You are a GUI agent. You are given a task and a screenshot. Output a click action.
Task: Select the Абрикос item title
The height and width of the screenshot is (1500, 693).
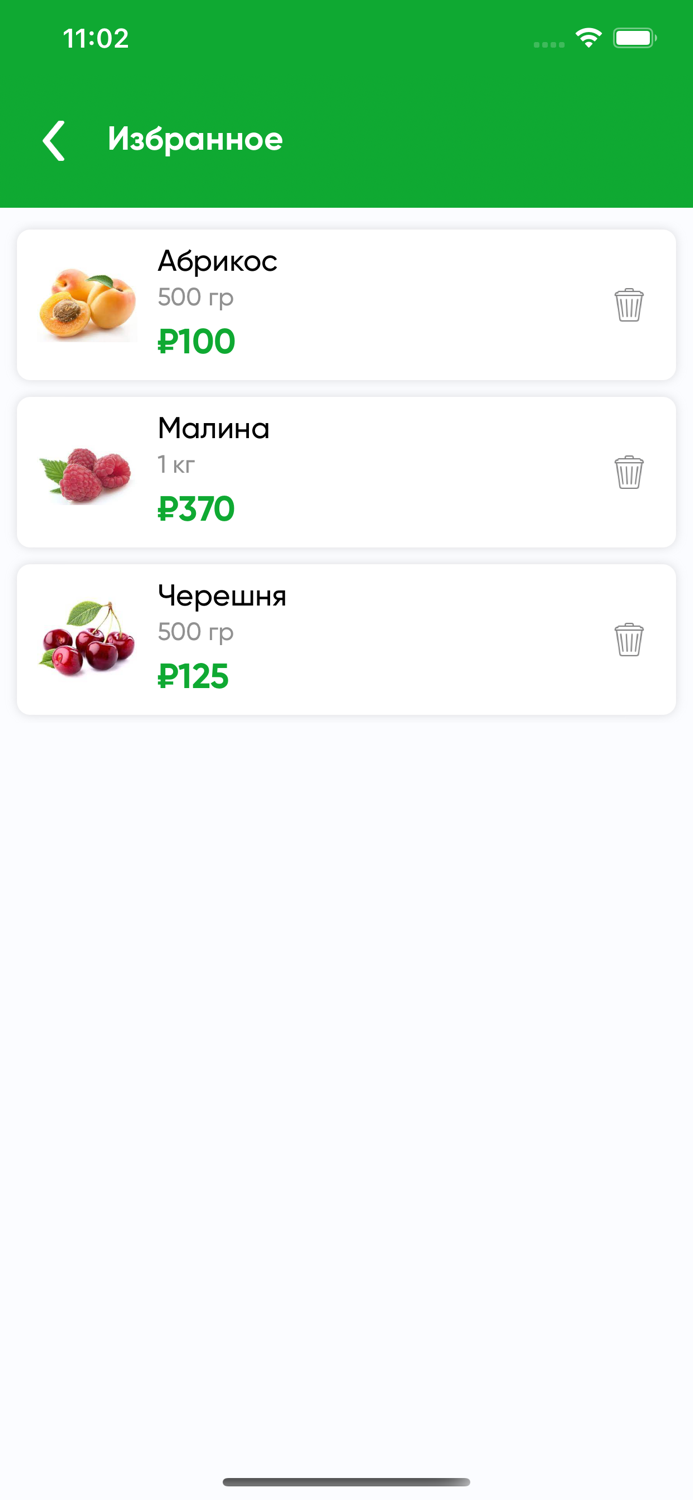pos(217,261)
